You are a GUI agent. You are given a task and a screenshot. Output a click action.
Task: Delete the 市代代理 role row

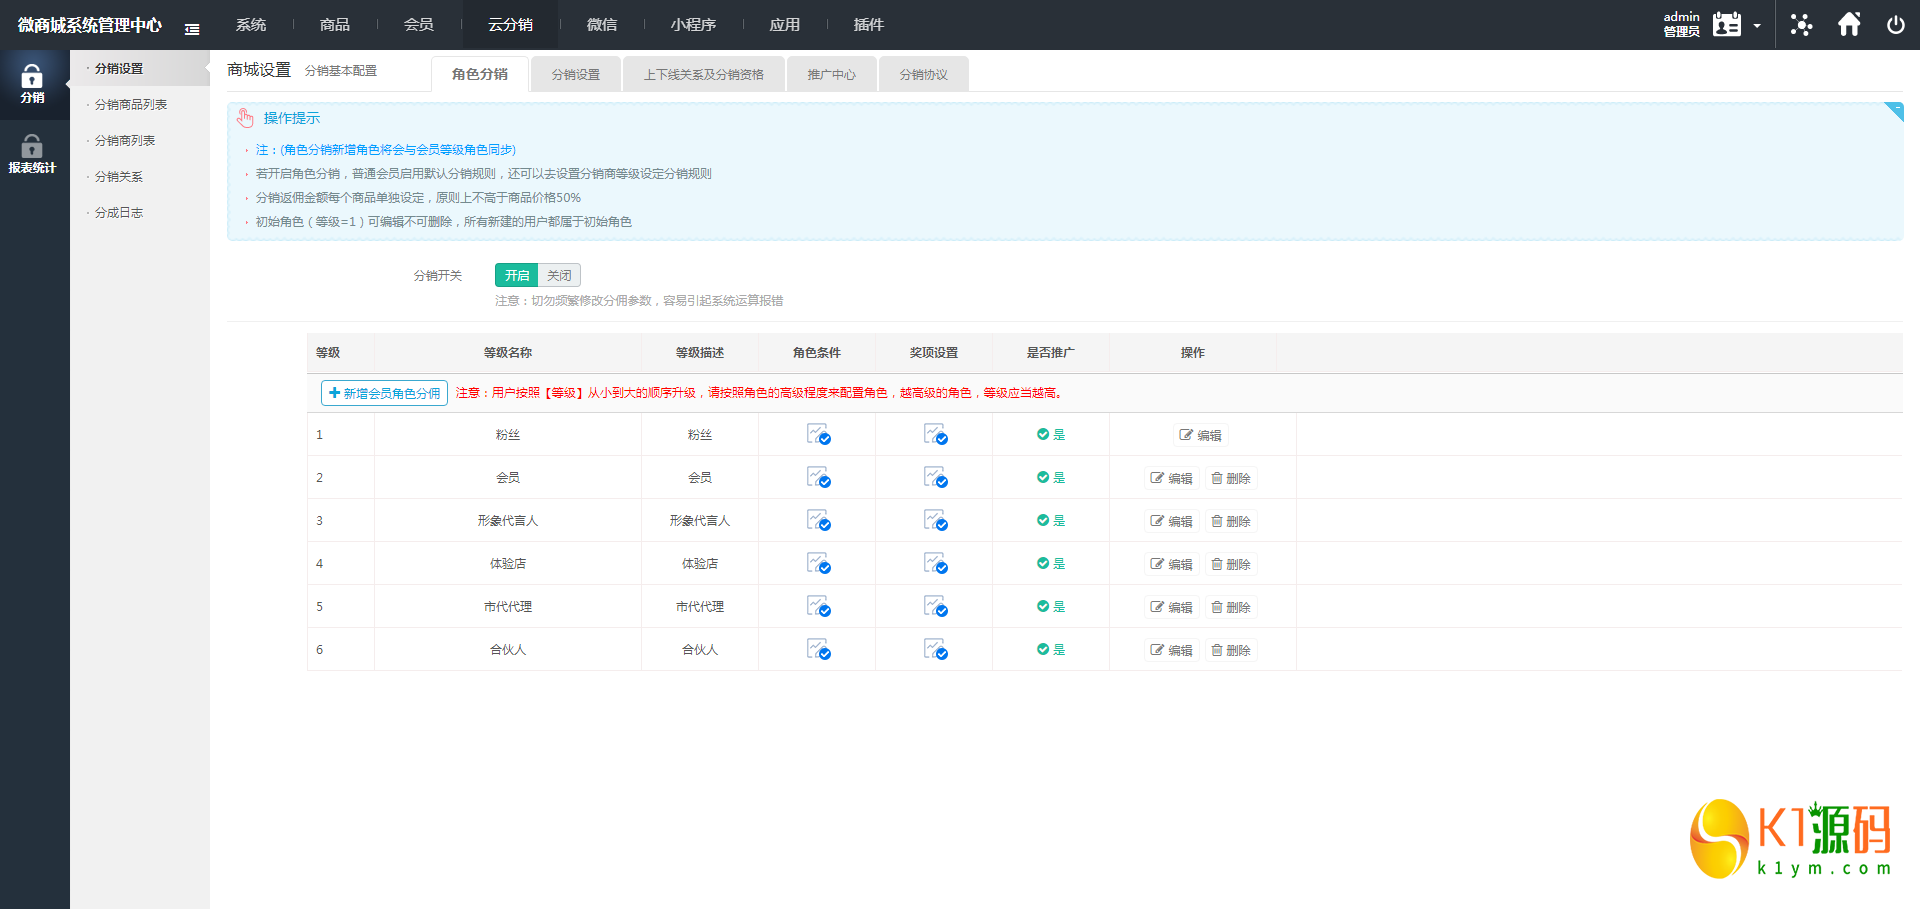(x=1231, y=607)
